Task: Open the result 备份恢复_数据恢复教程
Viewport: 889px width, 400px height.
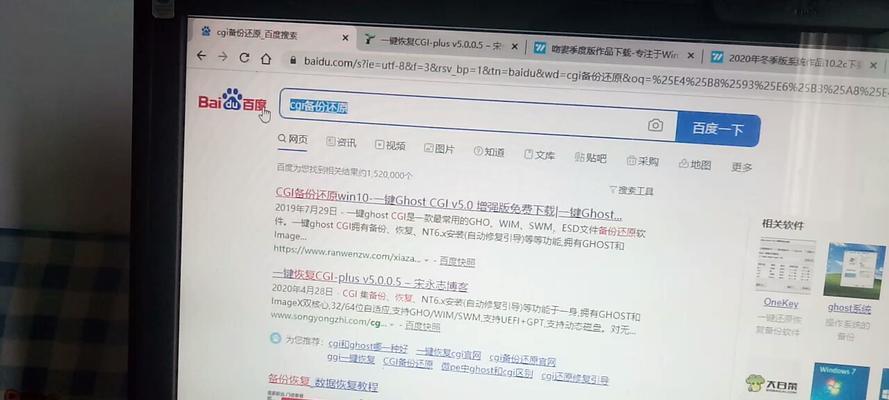Action: tap(323, 383)
